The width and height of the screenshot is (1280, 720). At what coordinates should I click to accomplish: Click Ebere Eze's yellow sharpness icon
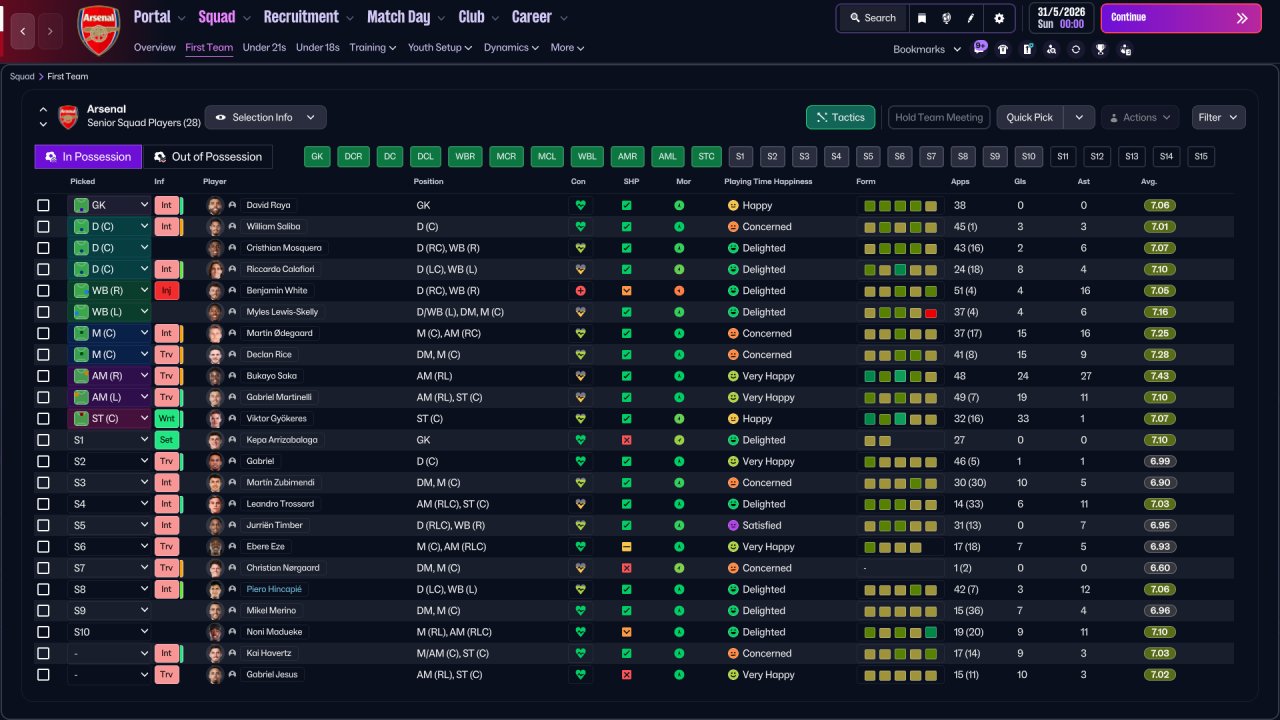[x=626, y=547]
